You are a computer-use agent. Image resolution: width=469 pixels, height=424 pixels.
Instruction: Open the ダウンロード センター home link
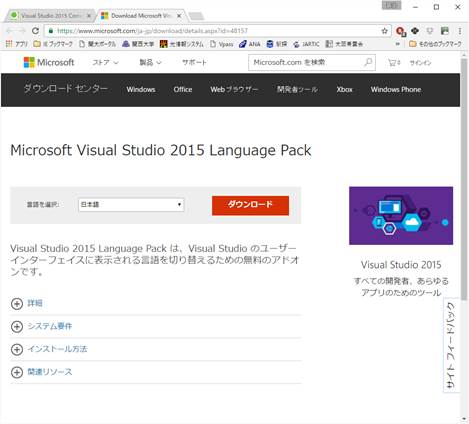click(x=66, y=88)
